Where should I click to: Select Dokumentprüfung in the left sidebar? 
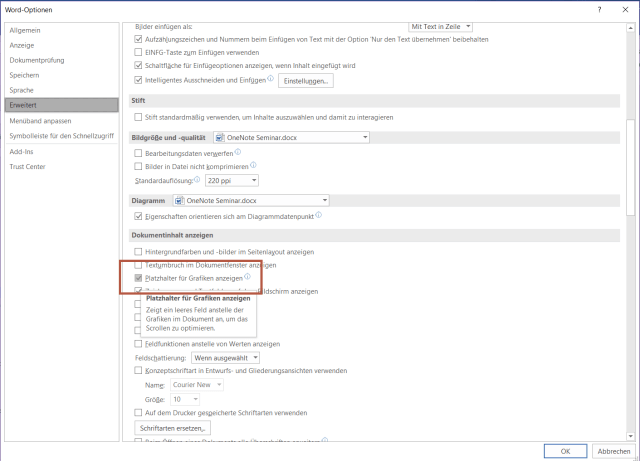(x=36, y=60)
